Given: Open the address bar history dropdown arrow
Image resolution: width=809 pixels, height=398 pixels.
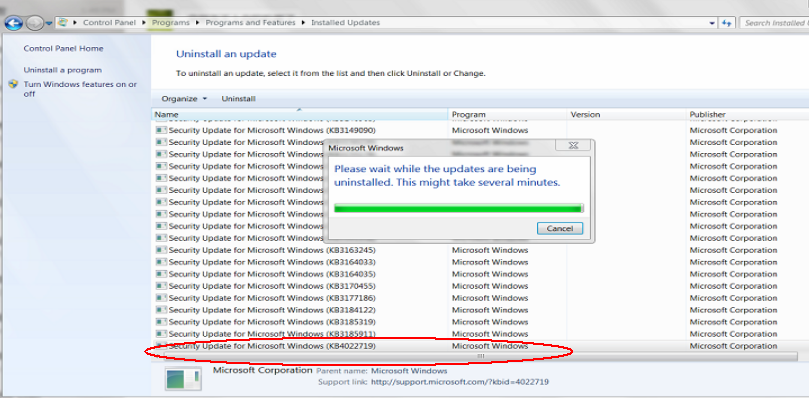Looking at the screenshot, I should [713, 23].
